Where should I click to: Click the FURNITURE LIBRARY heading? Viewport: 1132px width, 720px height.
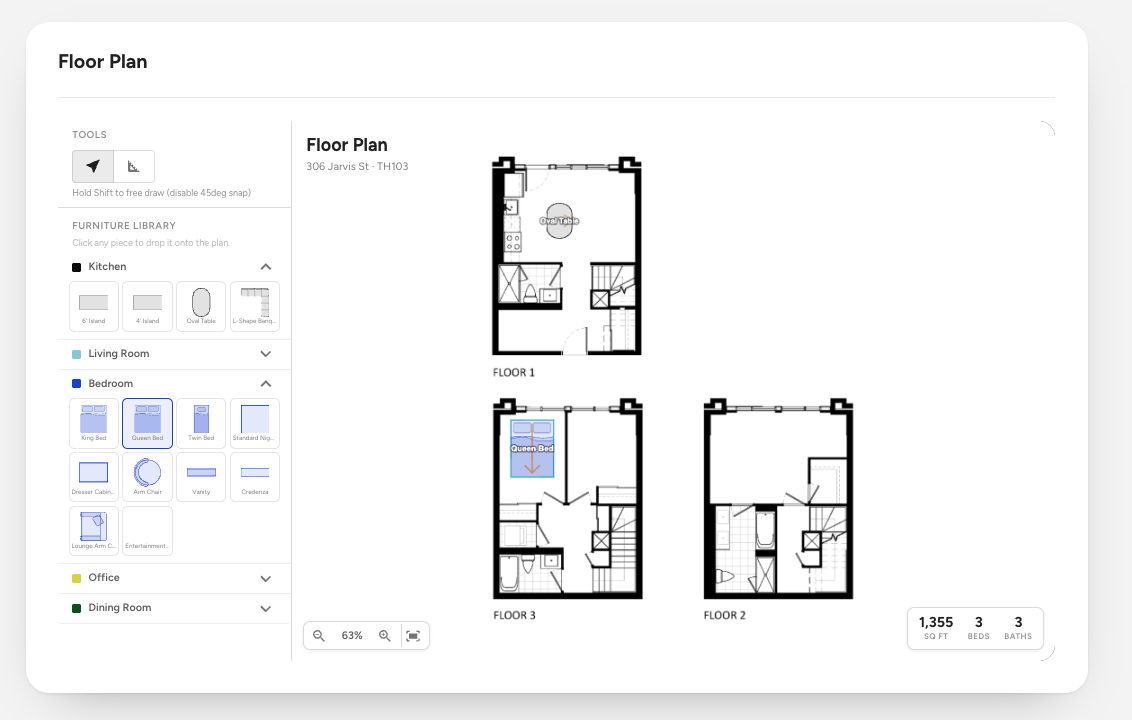click(x=124, y=225)
